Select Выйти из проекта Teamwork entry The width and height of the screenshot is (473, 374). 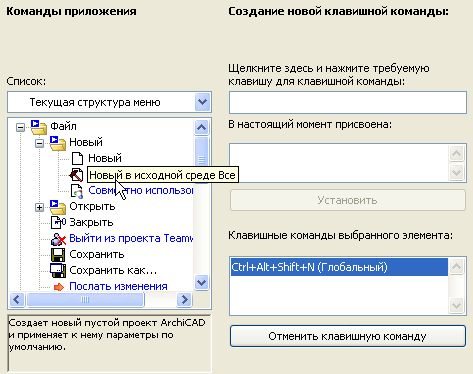[131, 239]
